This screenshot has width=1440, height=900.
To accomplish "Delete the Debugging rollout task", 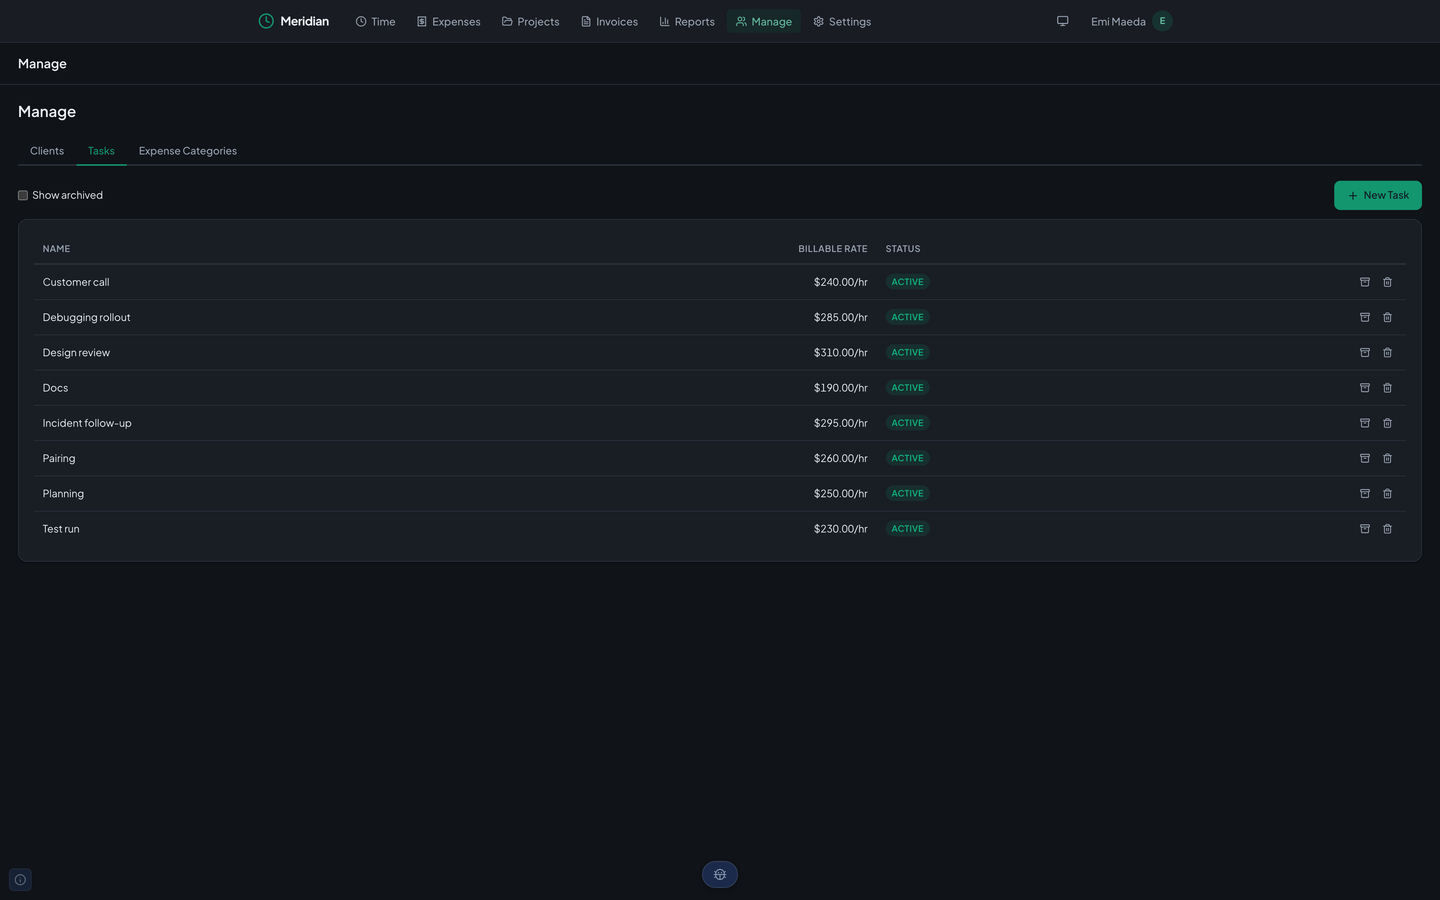I will pos(1387,317).
